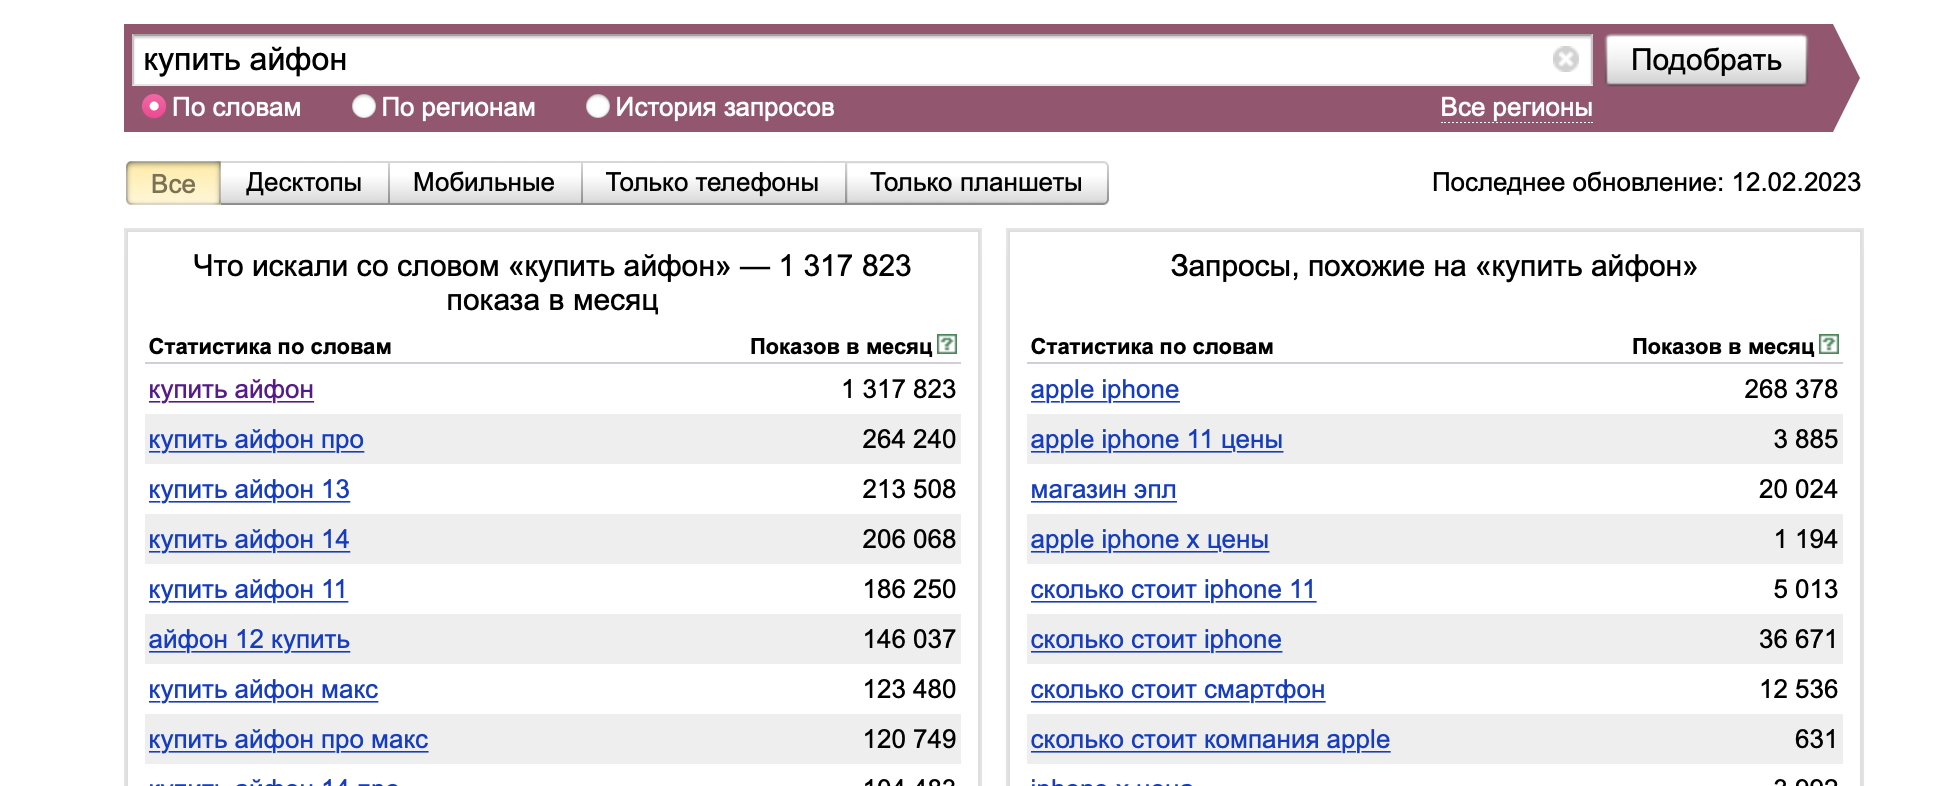Click the 264 240 impressions value
Image resolution: width=1946 pixels, height=786 pixels.
[x=909, y=439]
